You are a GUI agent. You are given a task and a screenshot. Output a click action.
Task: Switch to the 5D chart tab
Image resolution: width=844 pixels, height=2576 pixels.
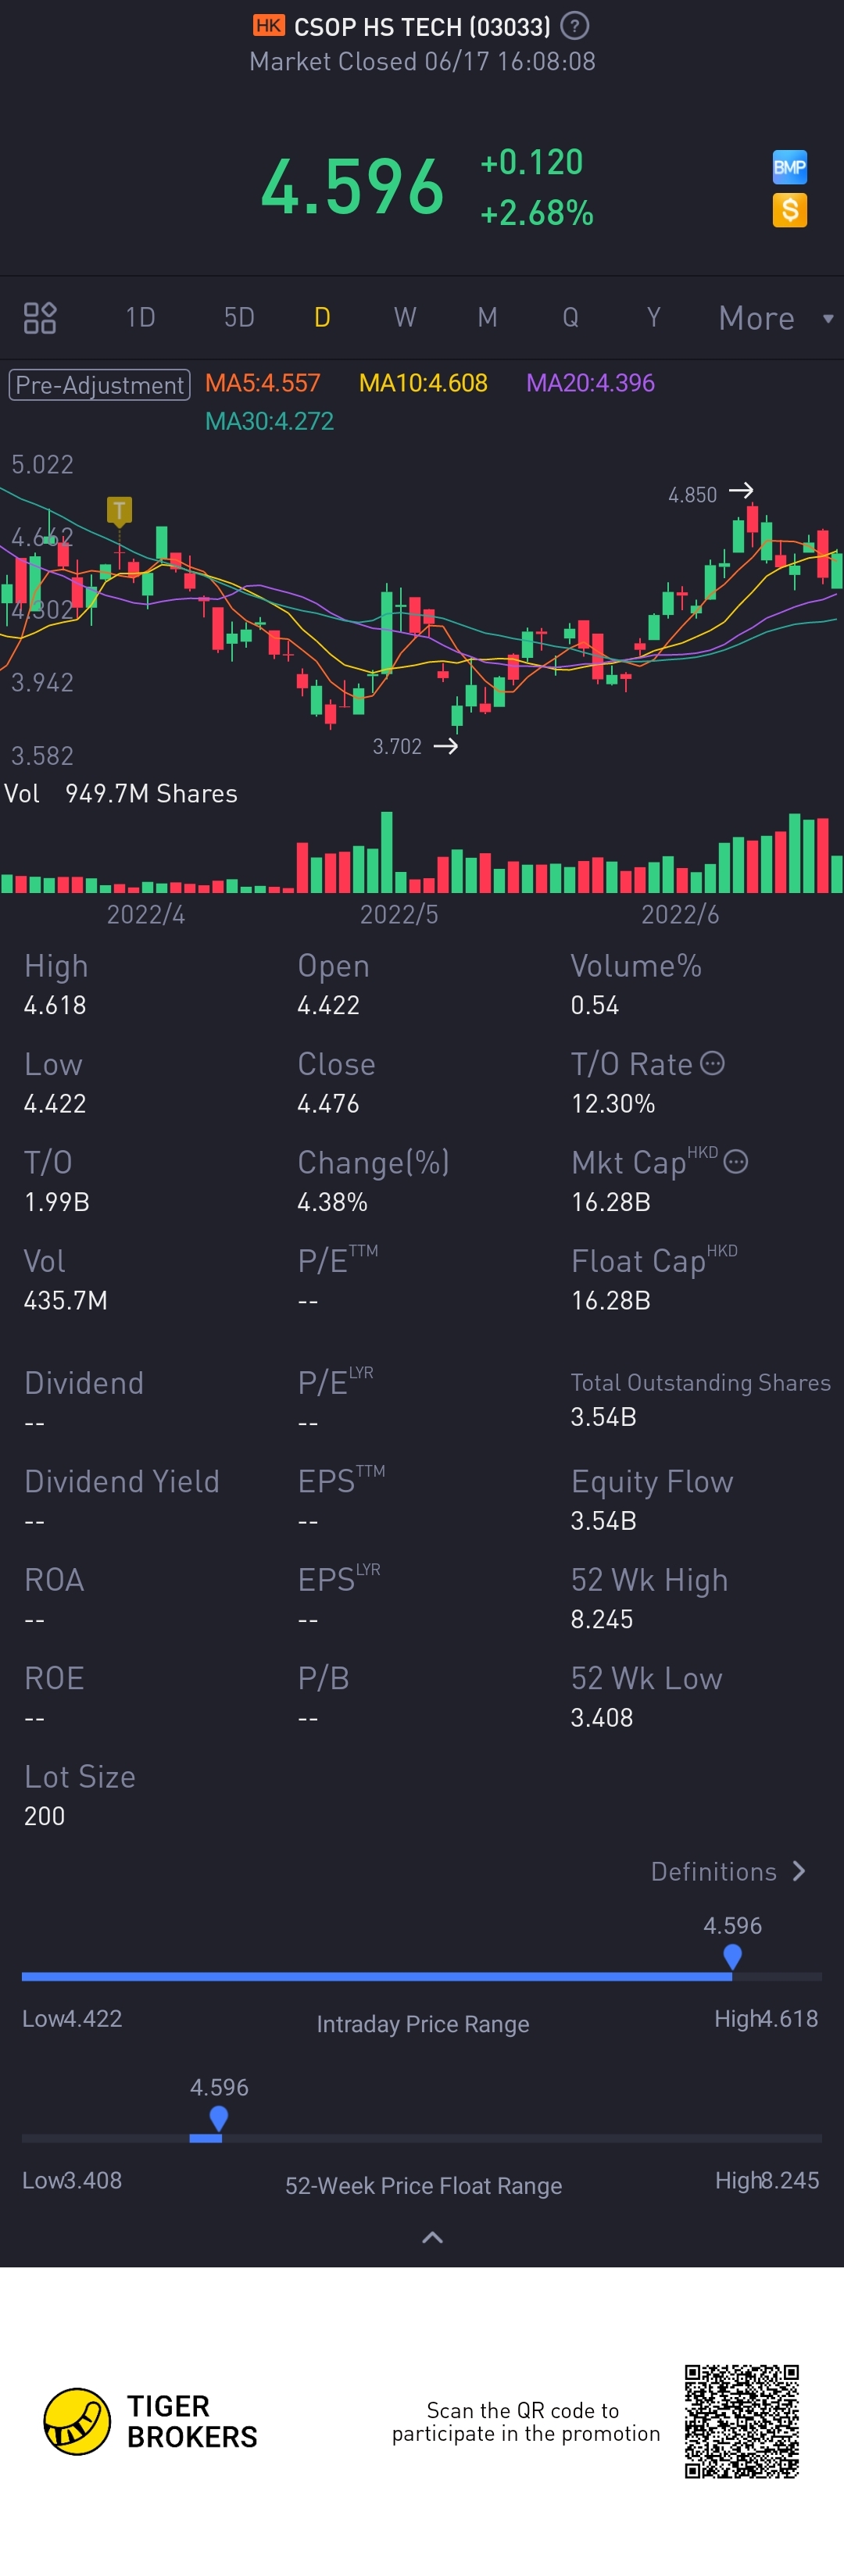coord(239,318)
